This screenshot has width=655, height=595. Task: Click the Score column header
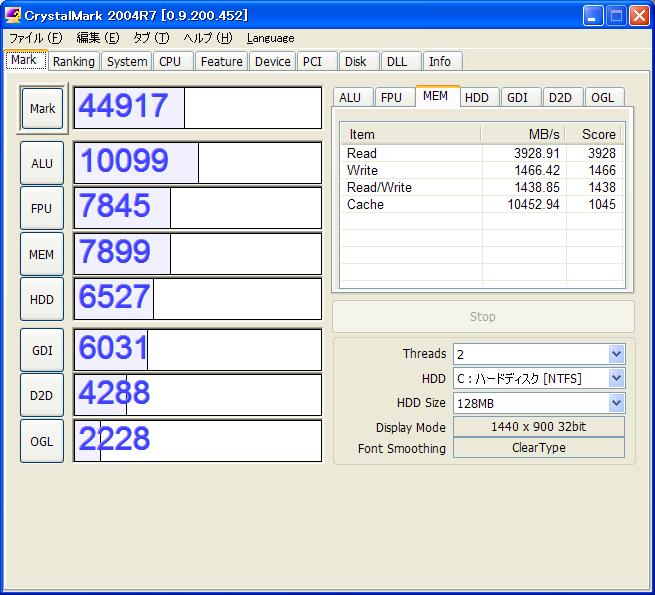(594, 135)
